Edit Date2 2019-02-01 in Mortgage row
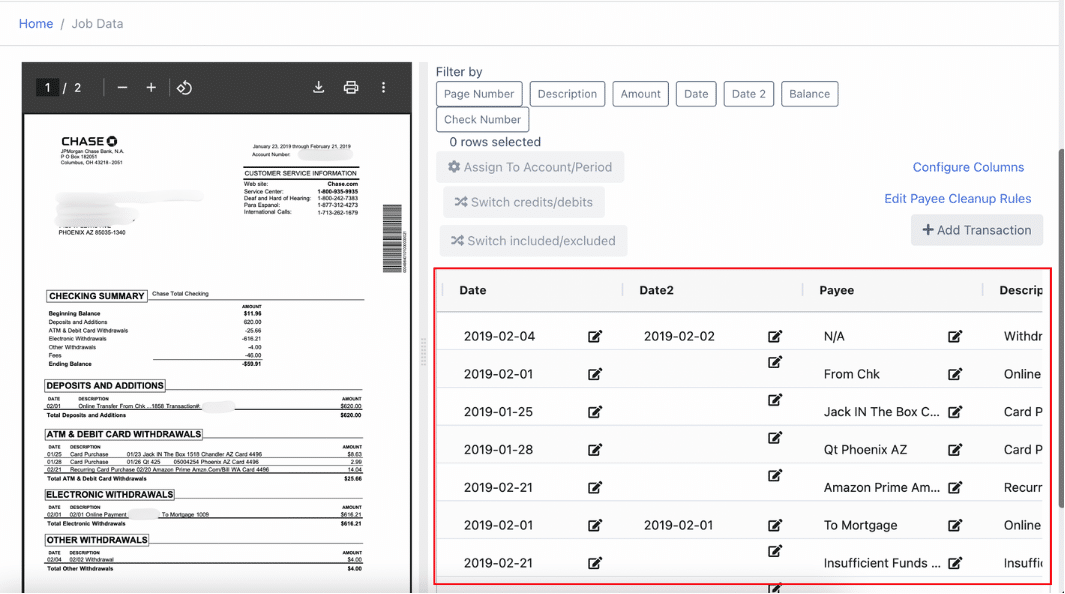Image resolution: width=1065 pixels, height=594 pixels. point(775,525)
